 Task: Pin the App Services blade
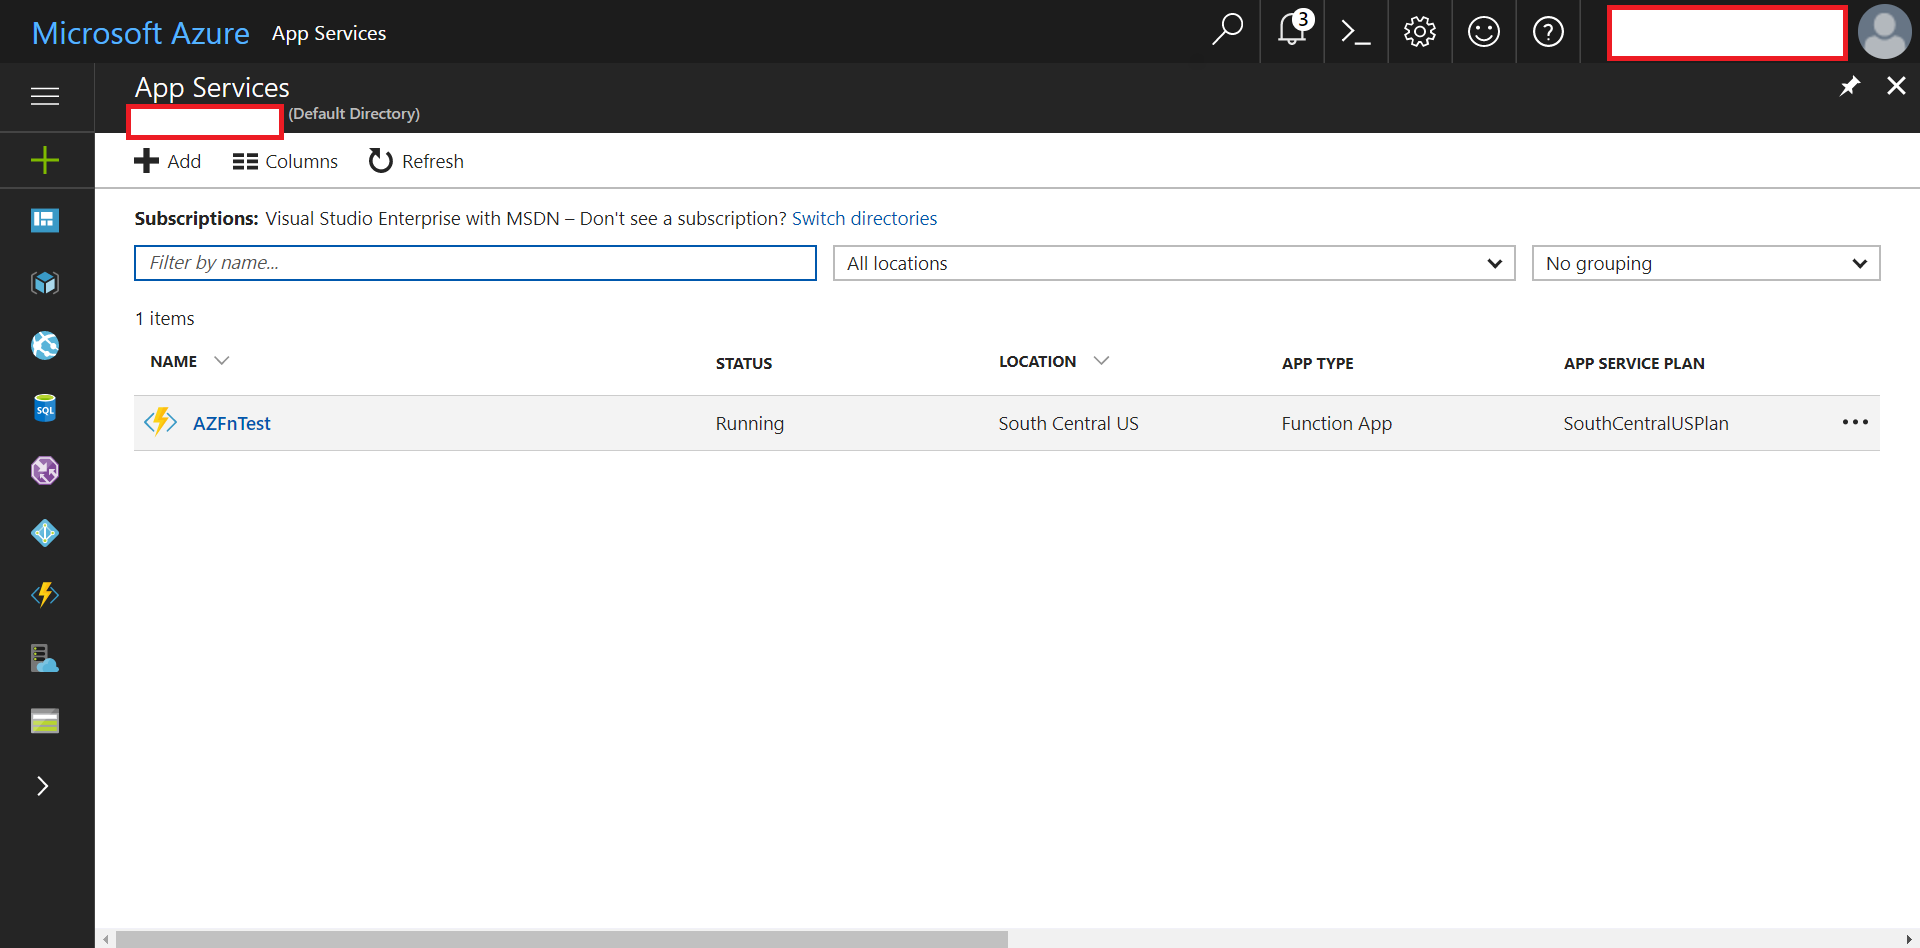pyautogui.click(x=1850, y=86)
